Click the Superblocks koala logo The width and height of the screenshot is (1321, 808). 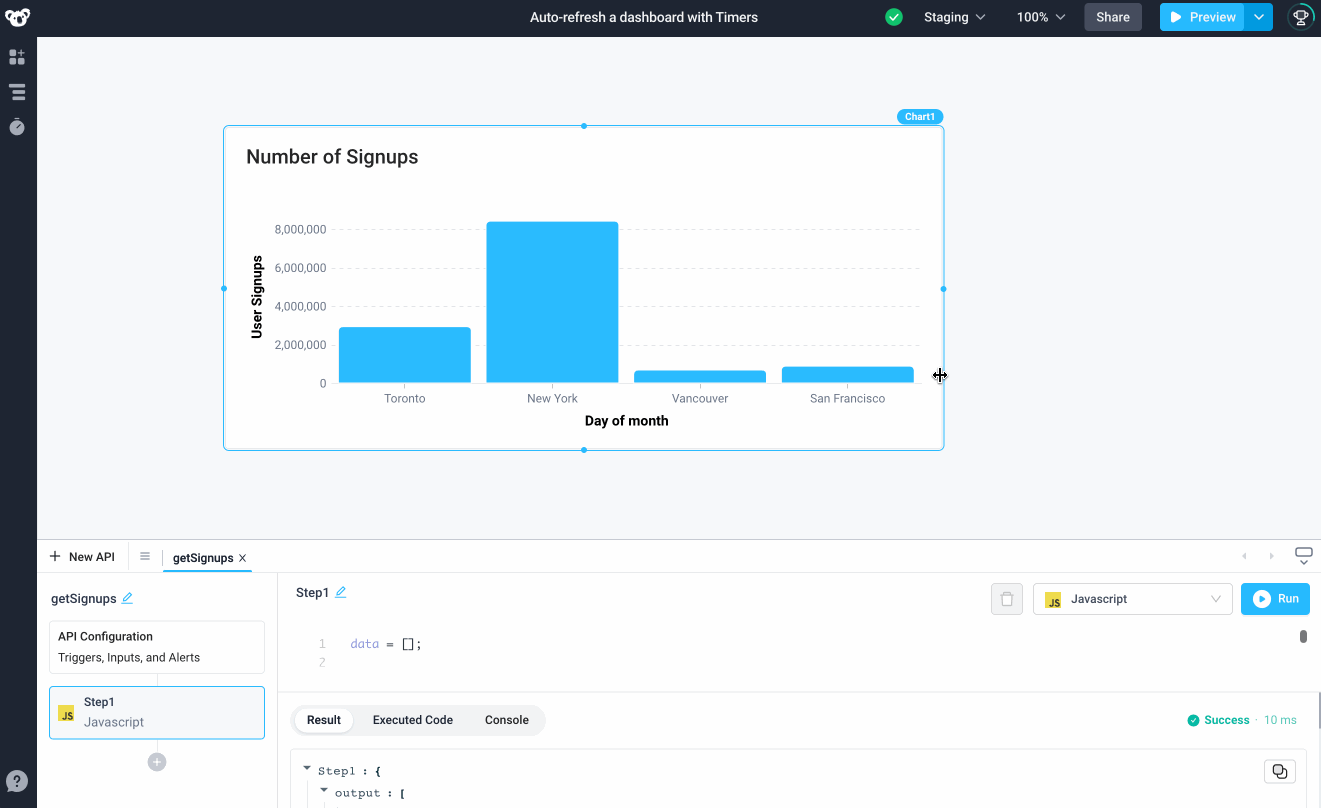17,17
